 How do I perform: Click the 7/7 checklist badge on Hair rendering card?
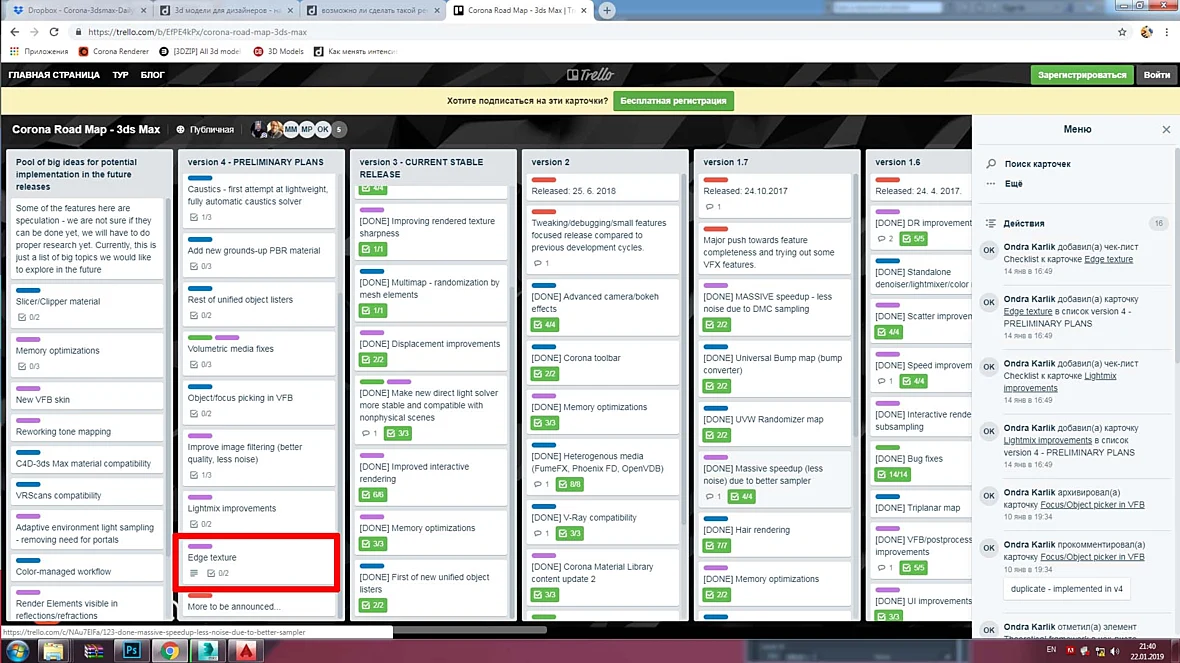click(x=716, y=546)
